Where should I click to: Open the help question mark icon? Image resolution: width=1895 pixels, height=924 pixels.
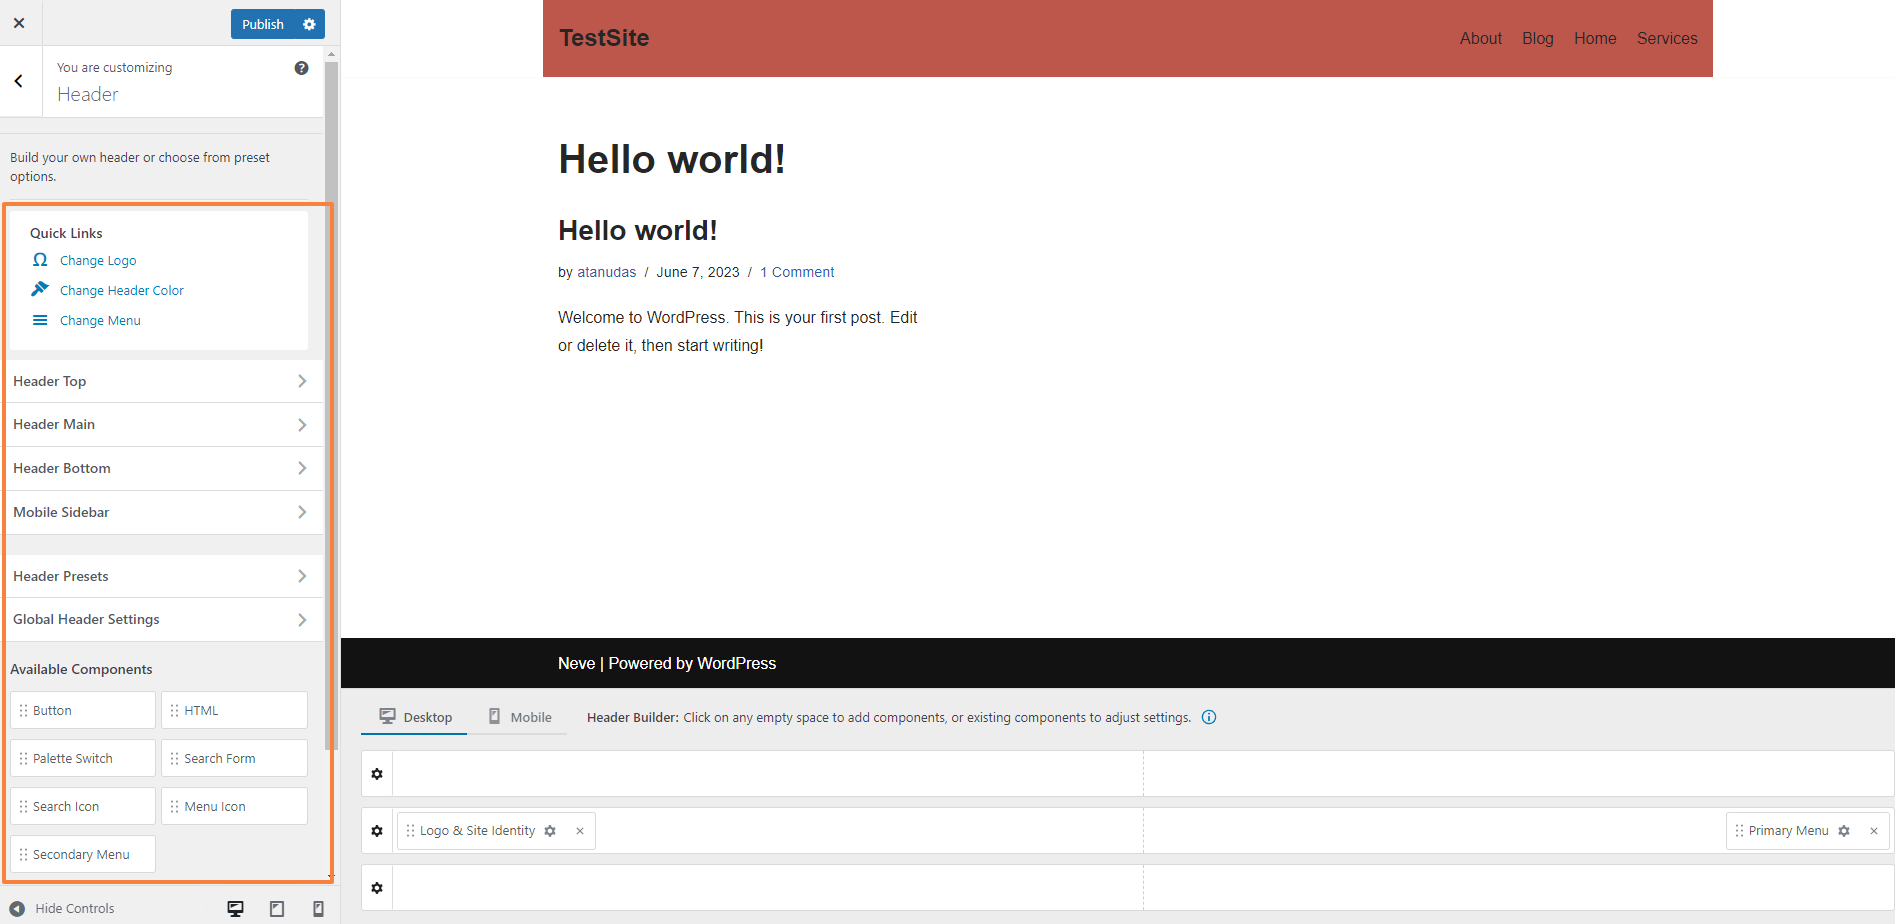pos(301,68)
